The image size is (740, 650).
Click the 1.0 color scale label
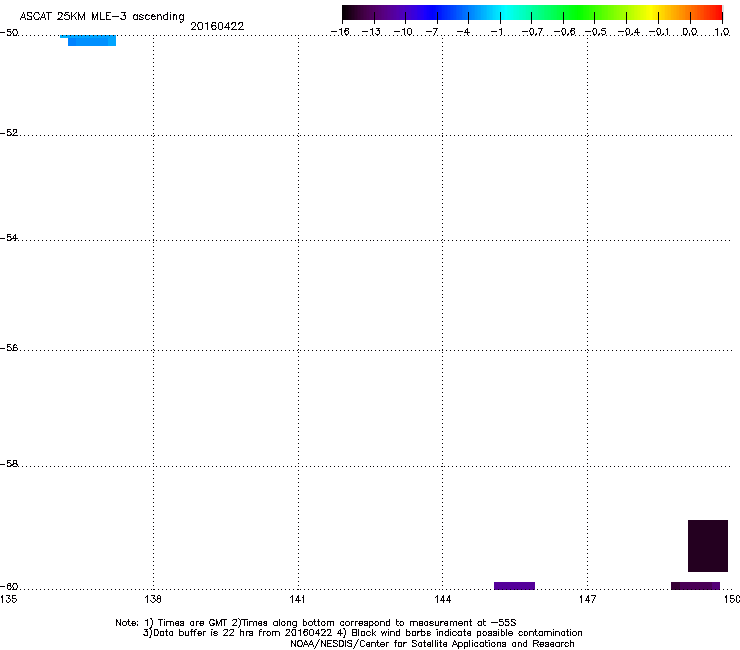(x=722, y=32)
